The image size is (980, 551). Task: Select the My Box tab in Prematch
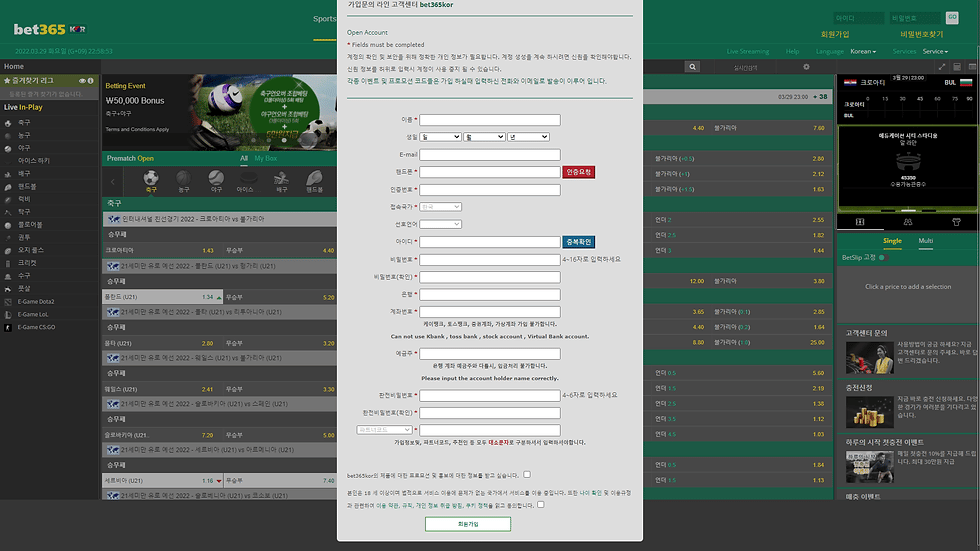tap(266, 159)
